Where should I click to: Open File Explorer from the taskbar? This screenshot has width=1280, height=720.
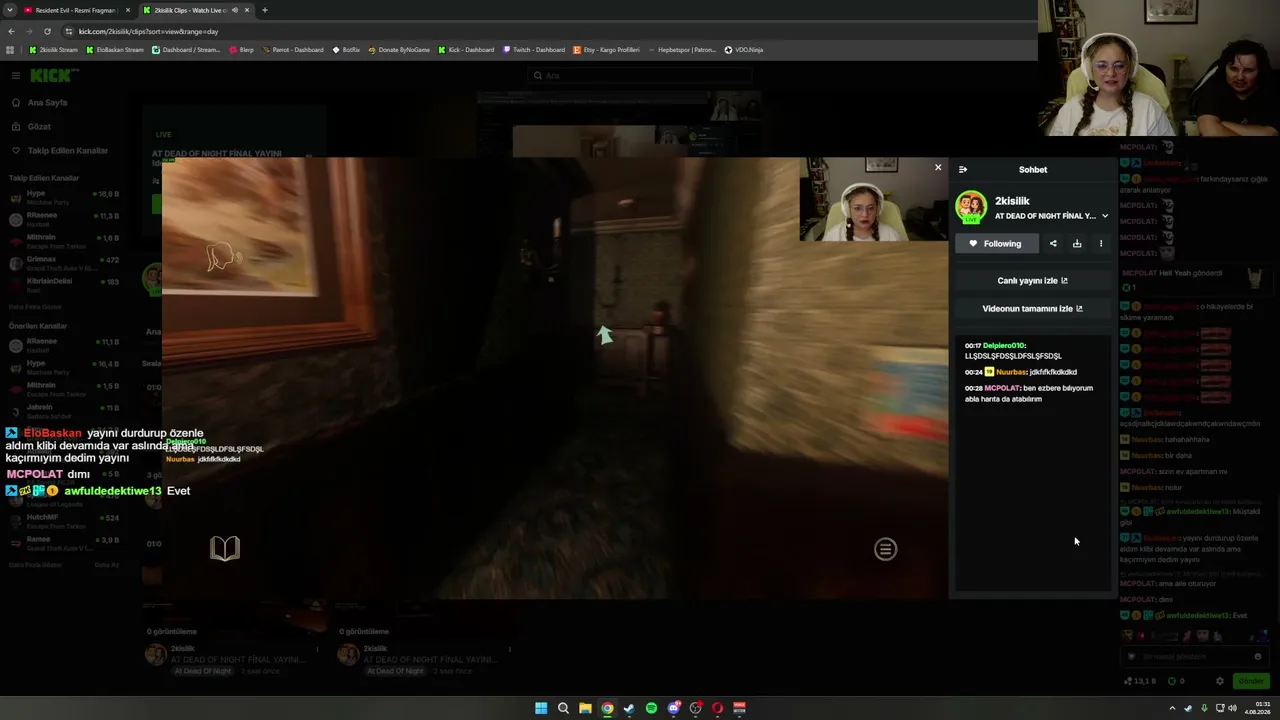(x=585, y=708)
